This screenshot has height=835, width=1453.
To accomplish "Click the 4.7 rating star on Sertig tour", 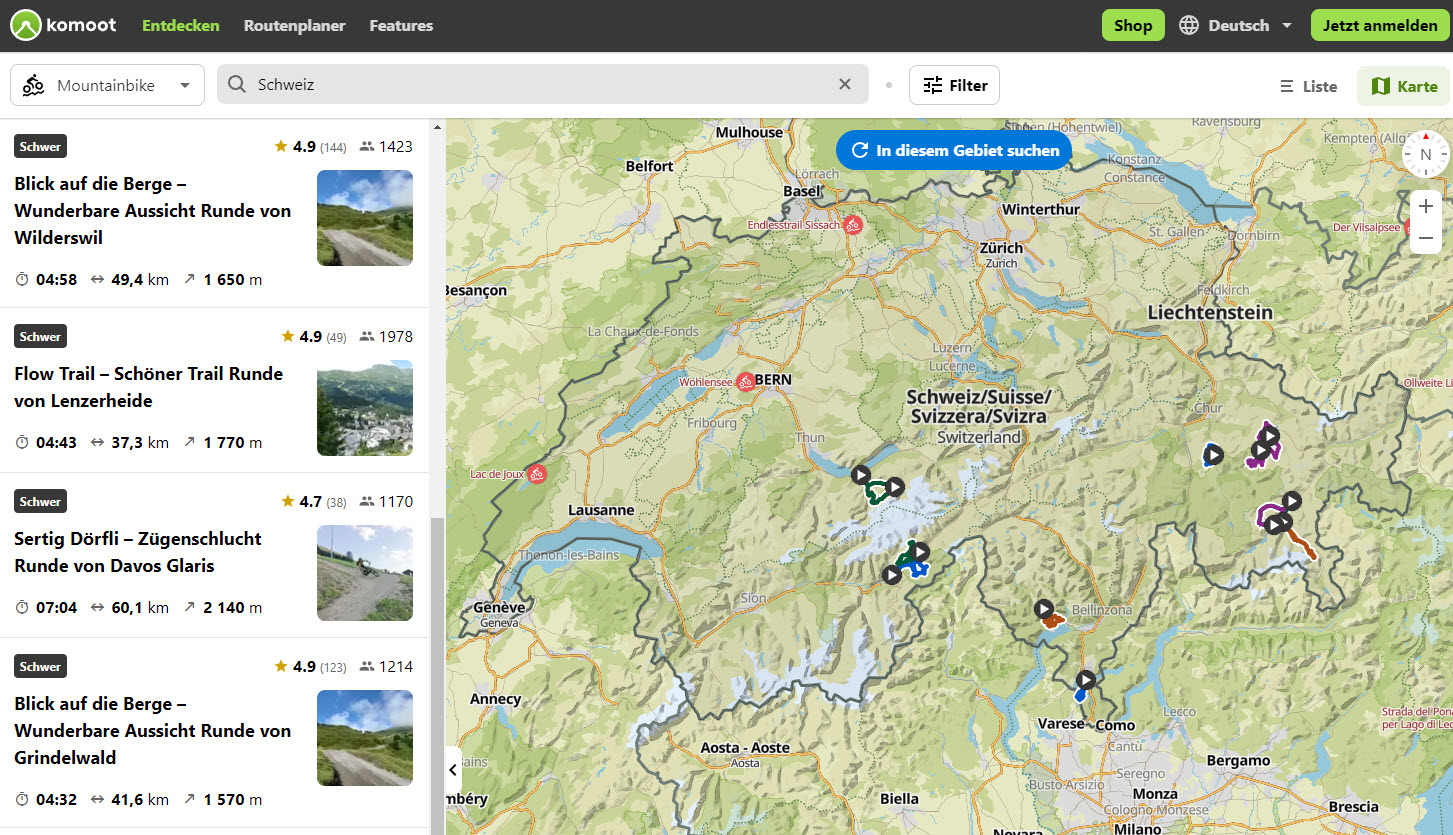I will [x=287, y=501].
